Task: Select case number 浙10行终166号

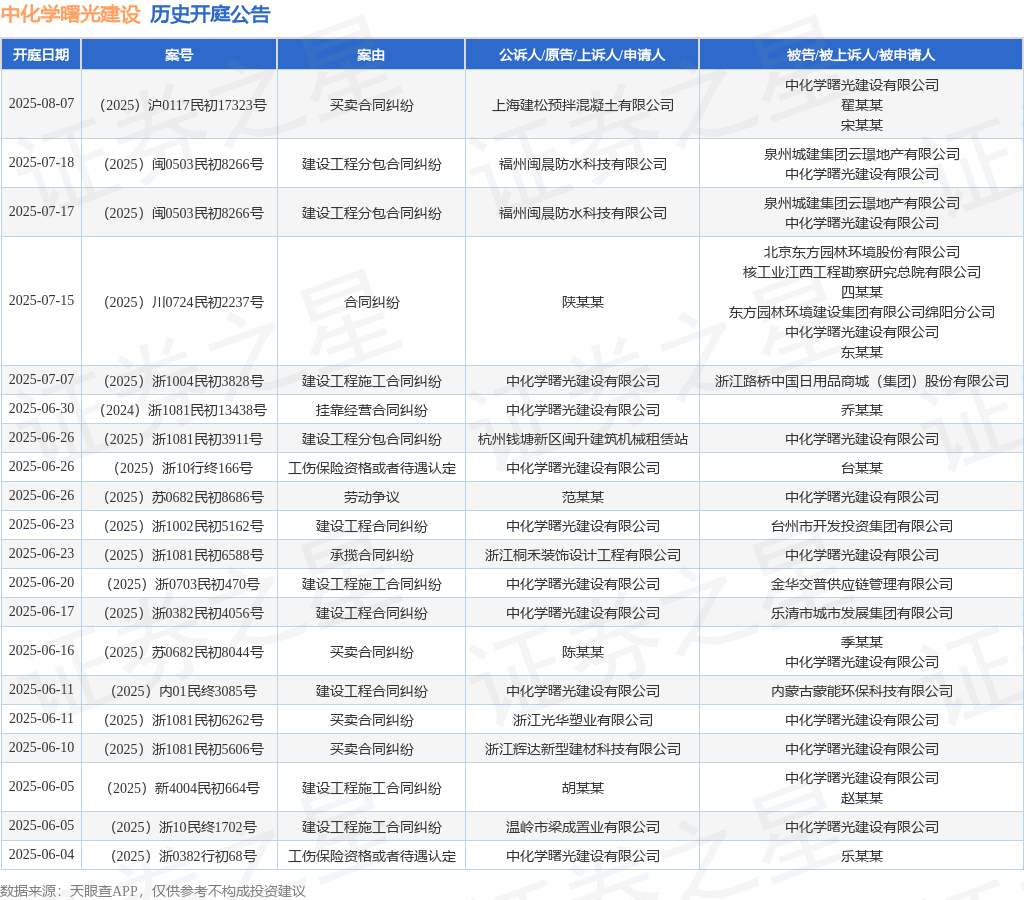Action: [183, 468]
